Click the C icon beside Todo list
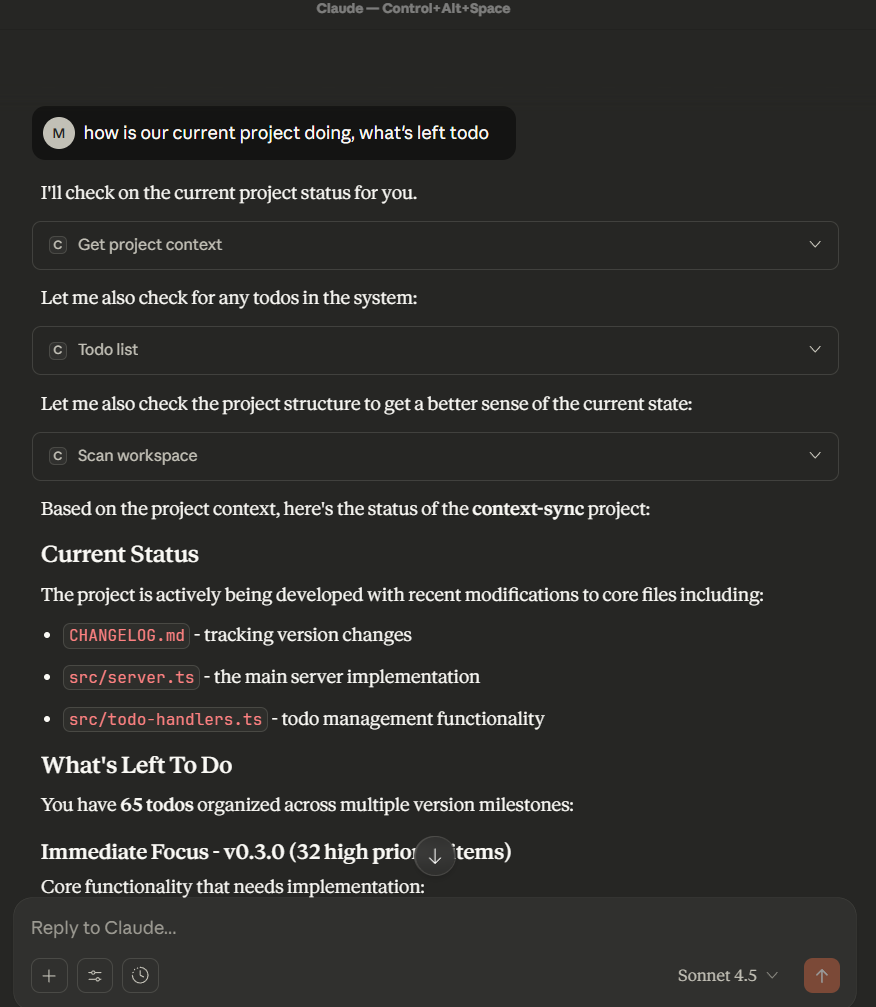Image resolution: width=876 pixels, height=1007 pixels. tap(58, 349)
